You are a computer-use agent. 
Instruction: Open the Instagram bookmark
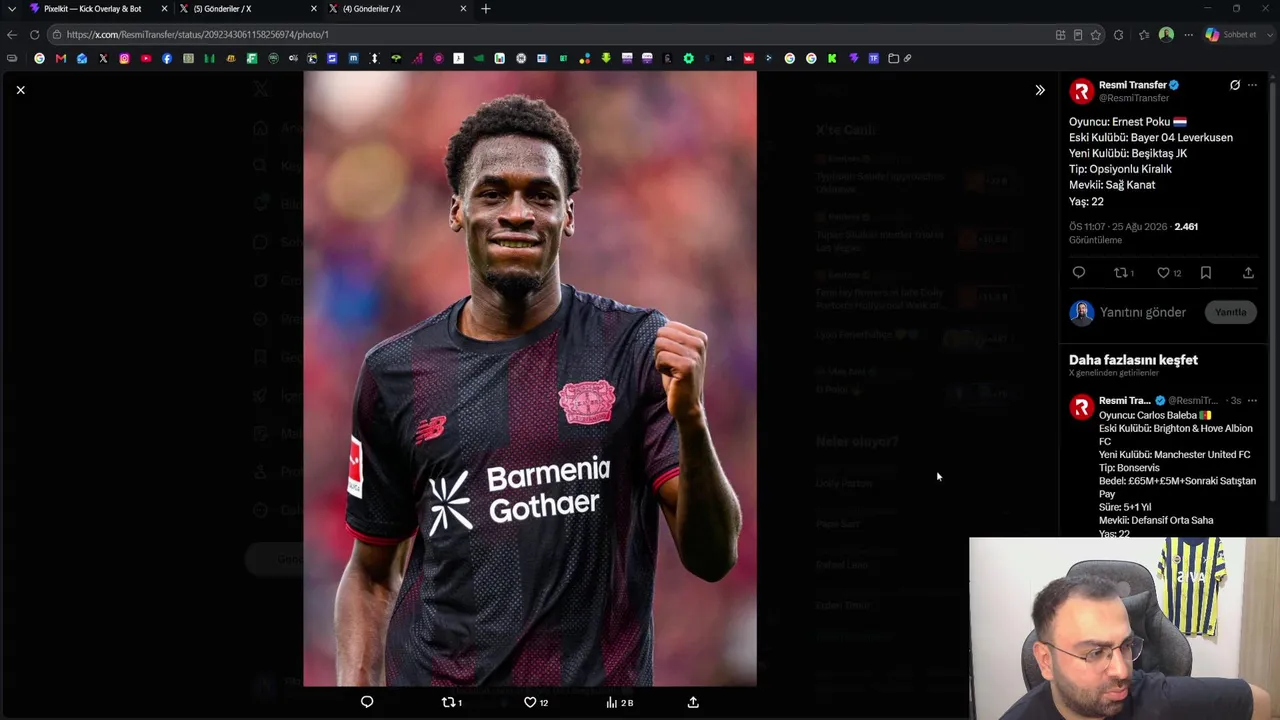(x=124, y=58)
